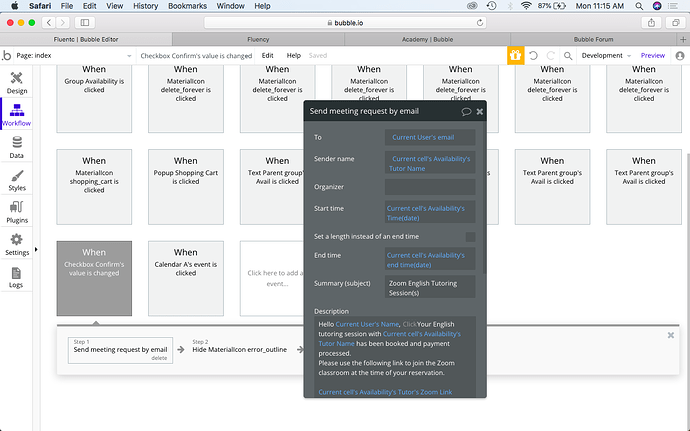Image resolution: width=690 pixels, height=431 pixels.
Task: Click the Safari share icon
Action: pos(651,22)
